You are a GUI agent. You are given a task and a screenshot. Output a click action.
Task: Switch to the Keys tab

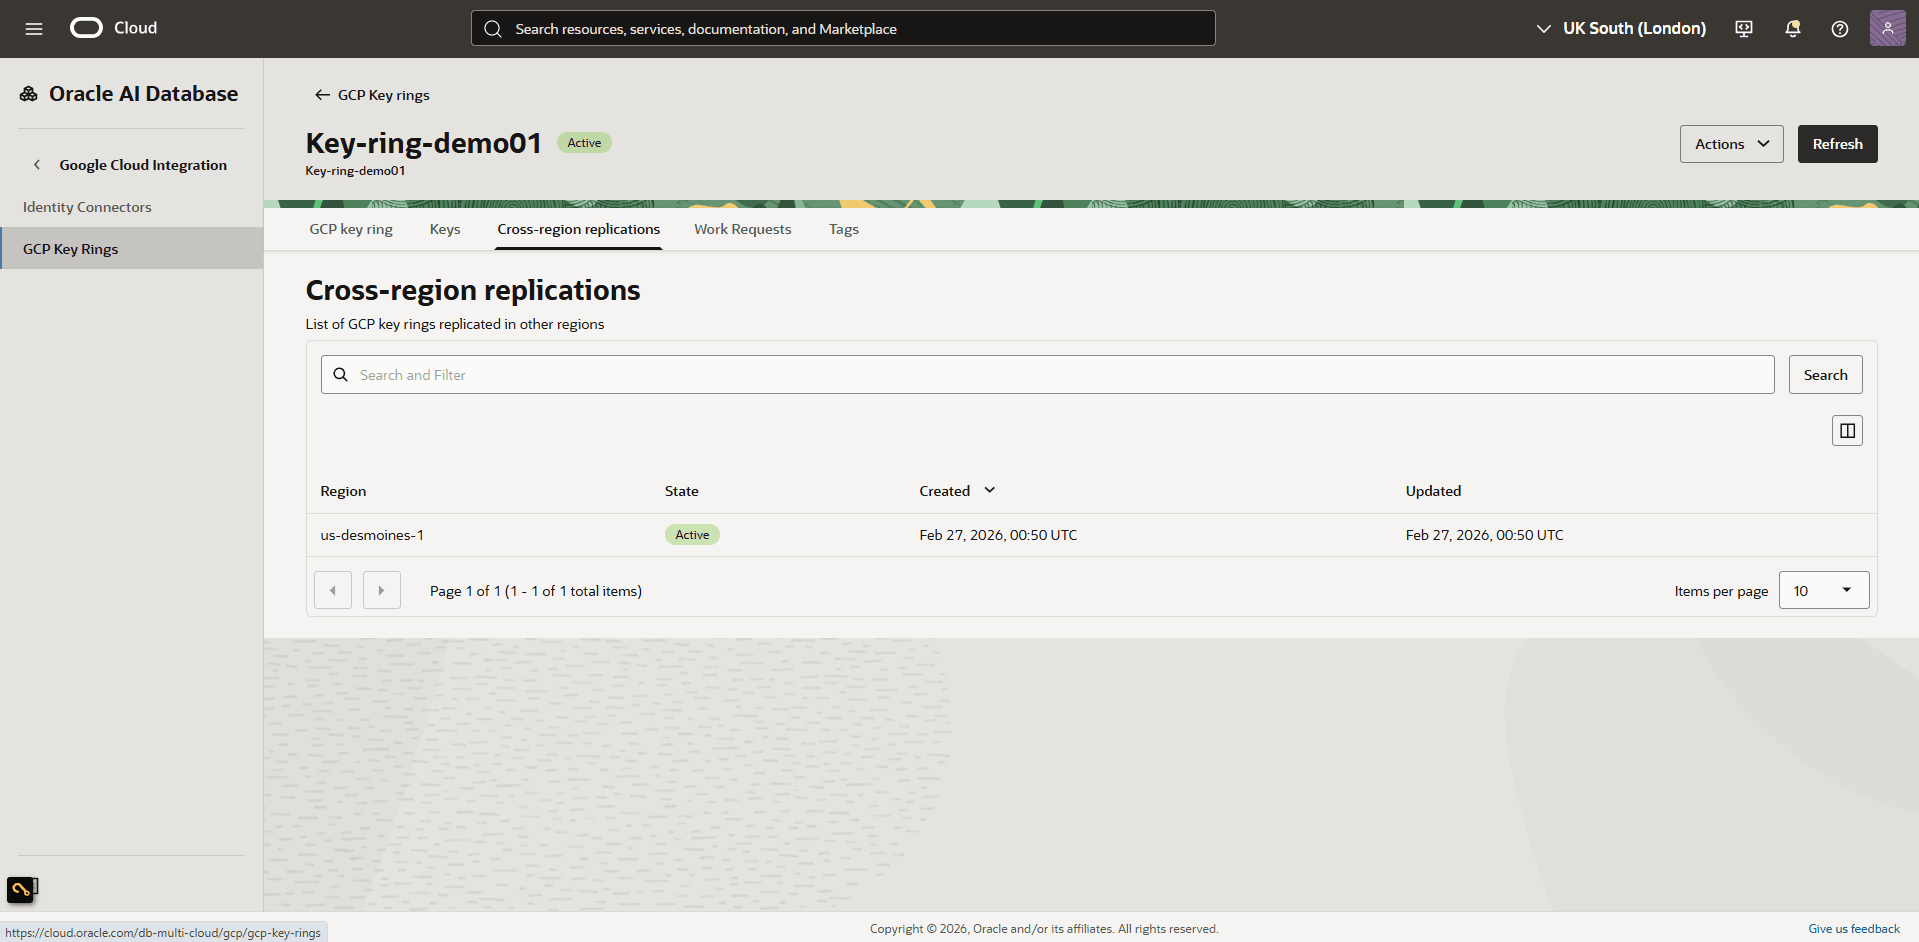(x=444, y=229)
